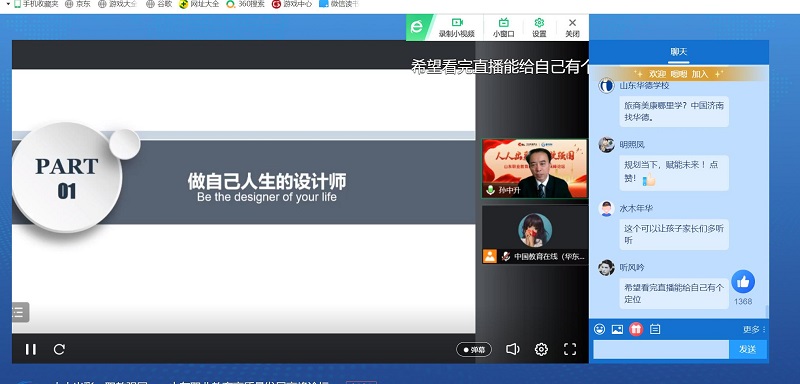Expand the bookmarks bar dropdown arrow

8,4
